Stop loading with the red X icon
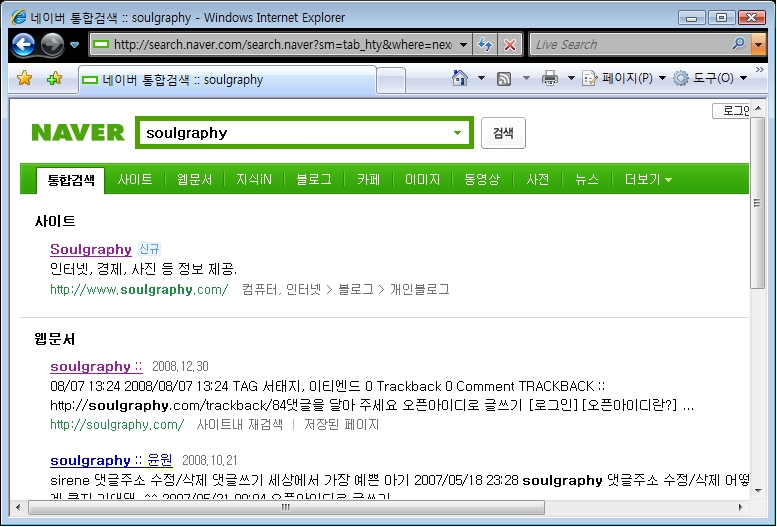The height and width of the screenshot is (527, 777). (509, 45)
